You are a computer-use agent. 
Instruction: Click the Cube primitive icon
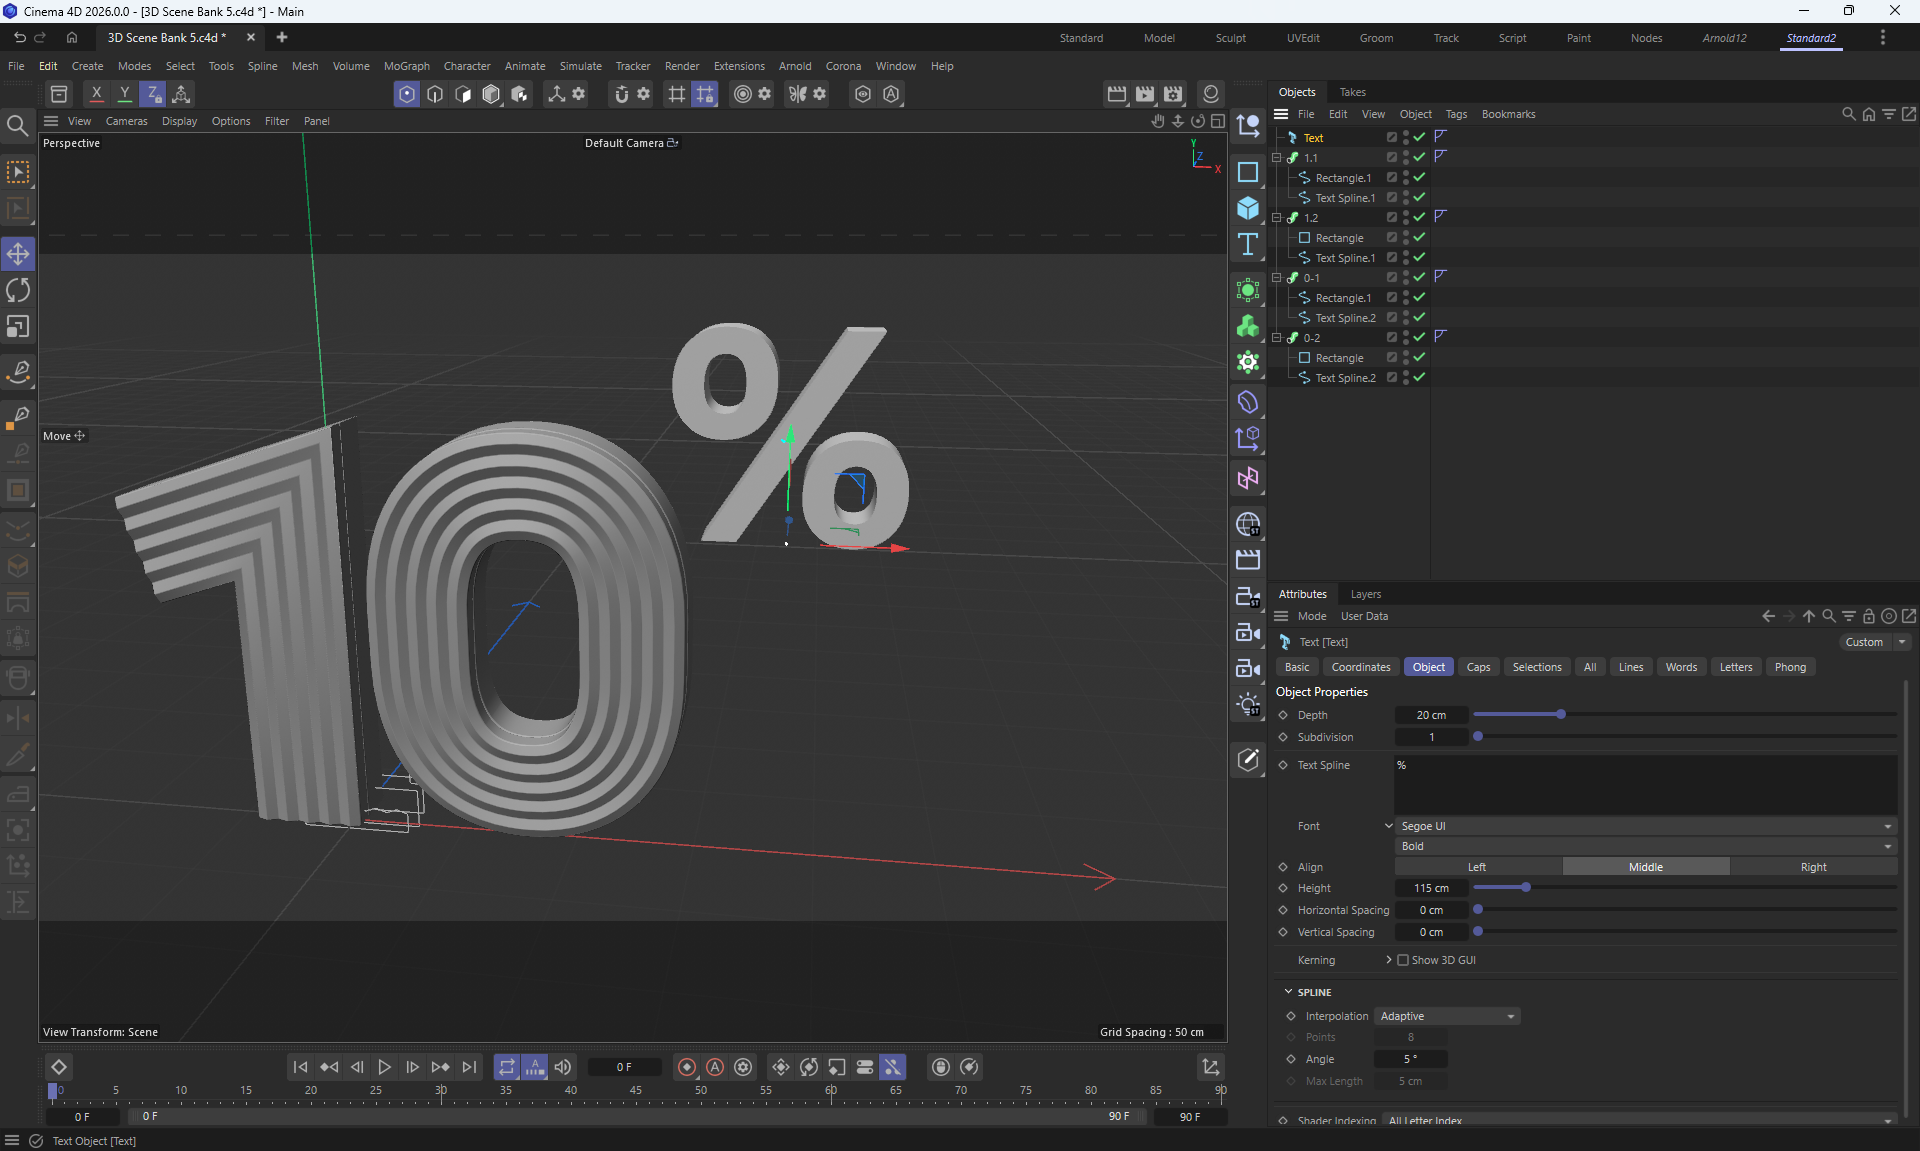point(1247,208)
